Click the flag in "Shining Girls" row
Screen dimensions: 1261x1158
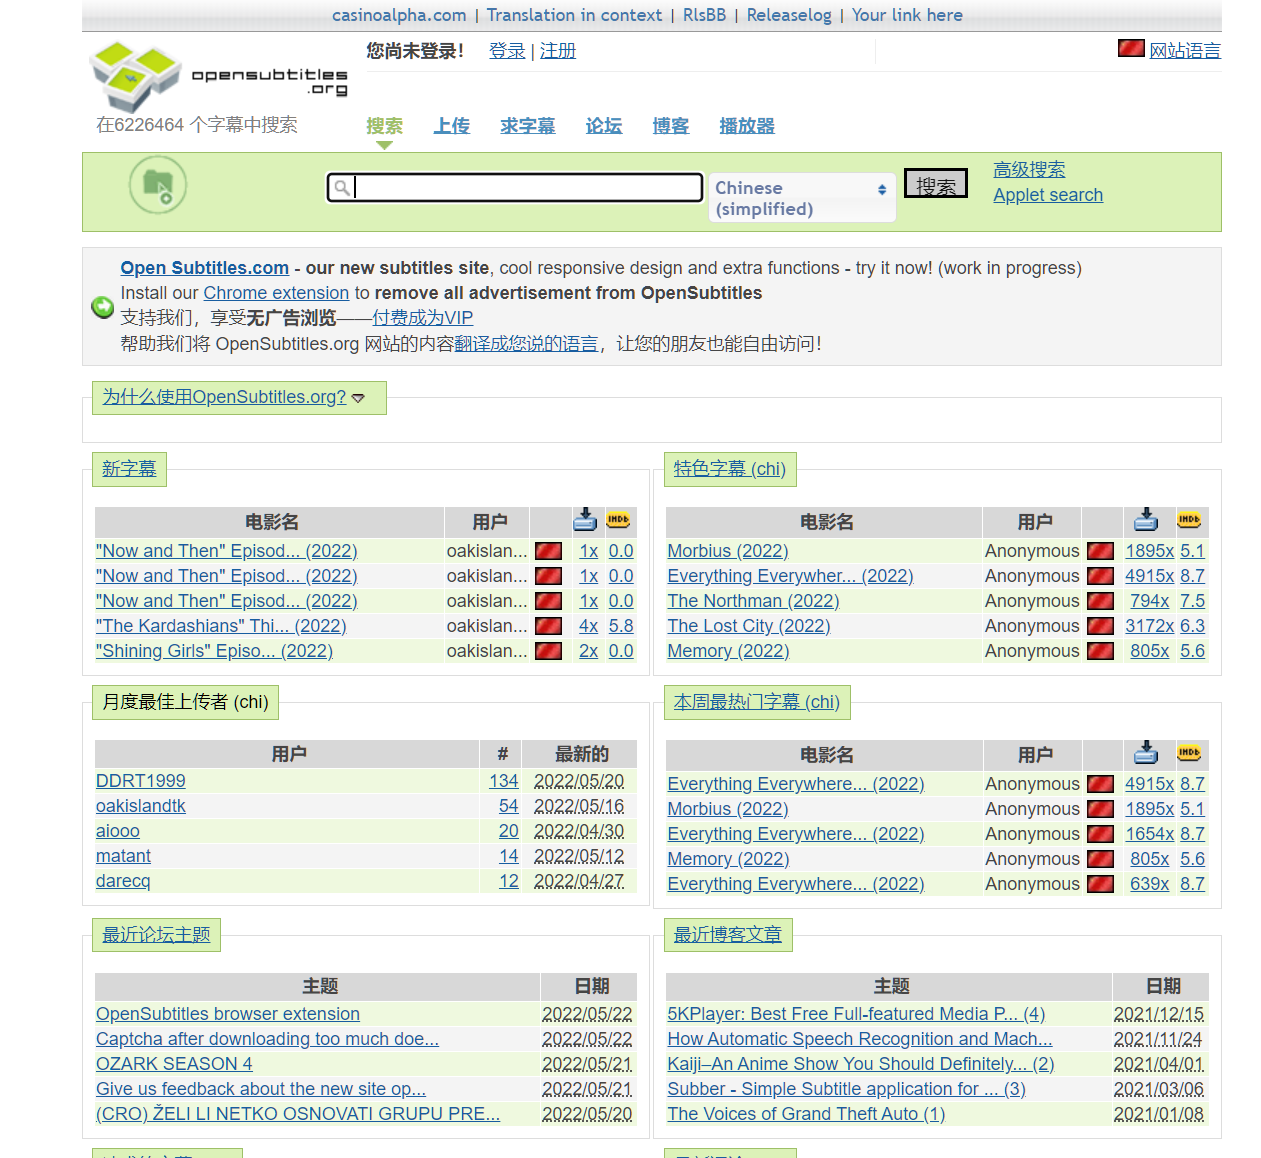click(548, 651)
